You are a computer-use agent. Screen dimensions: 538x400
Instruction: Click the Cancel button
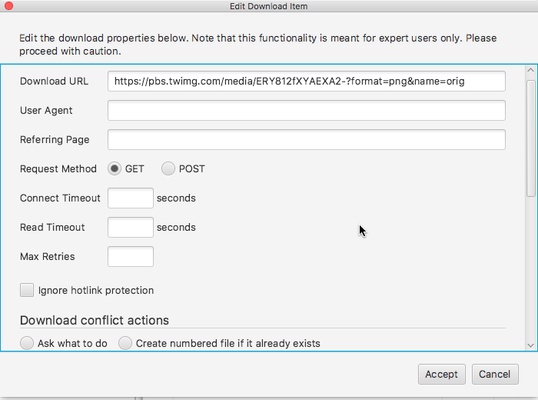point(495,374)
